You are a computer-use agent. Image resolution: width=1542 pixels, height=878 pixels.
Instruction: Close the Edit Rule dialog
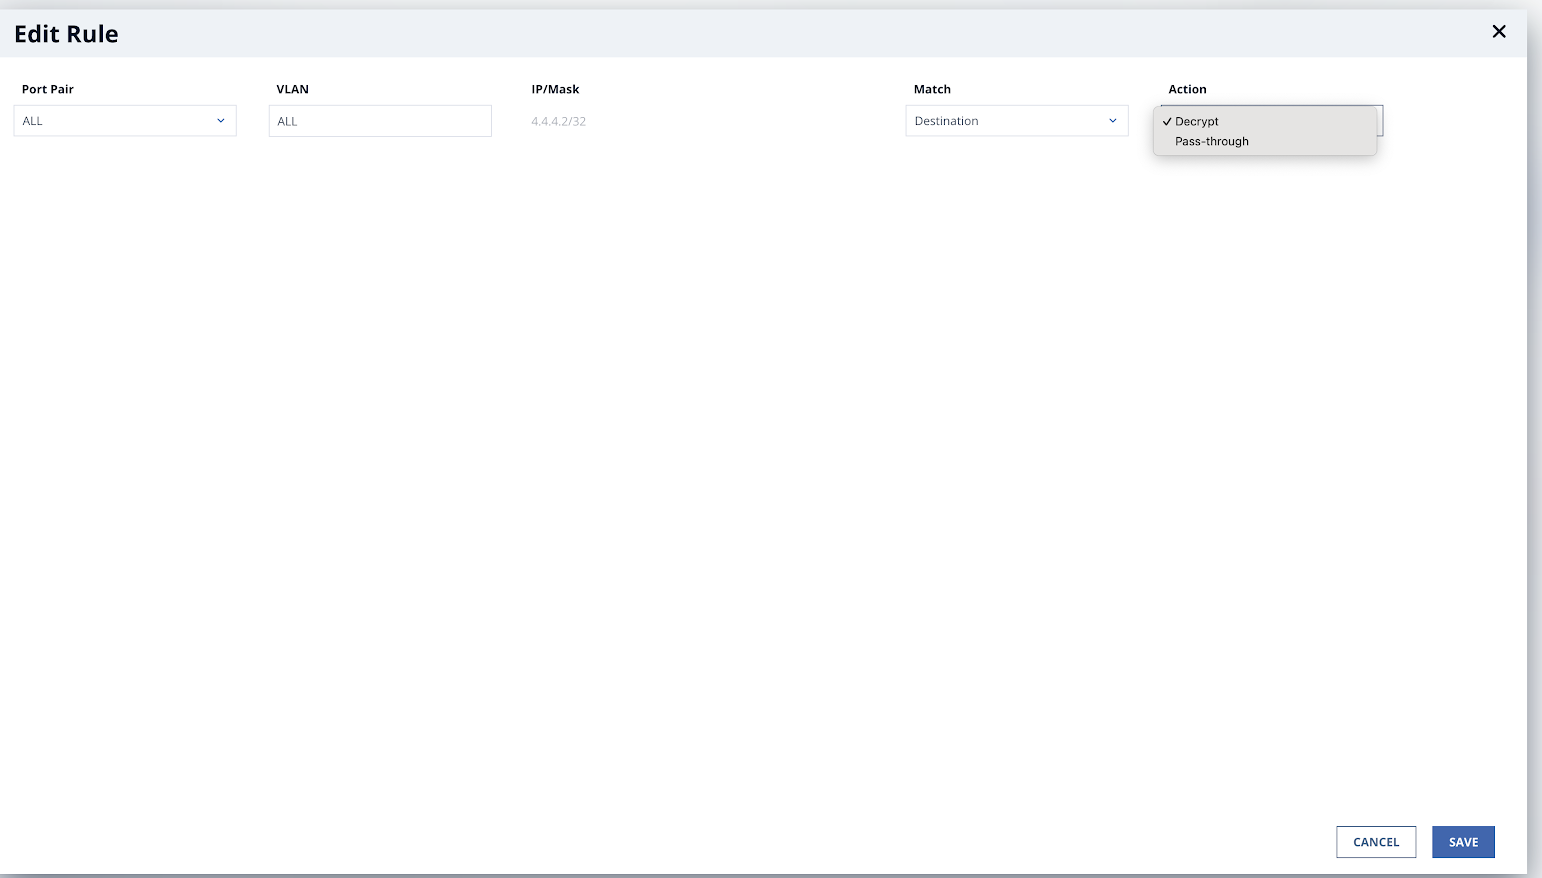tap(1499, 32)
